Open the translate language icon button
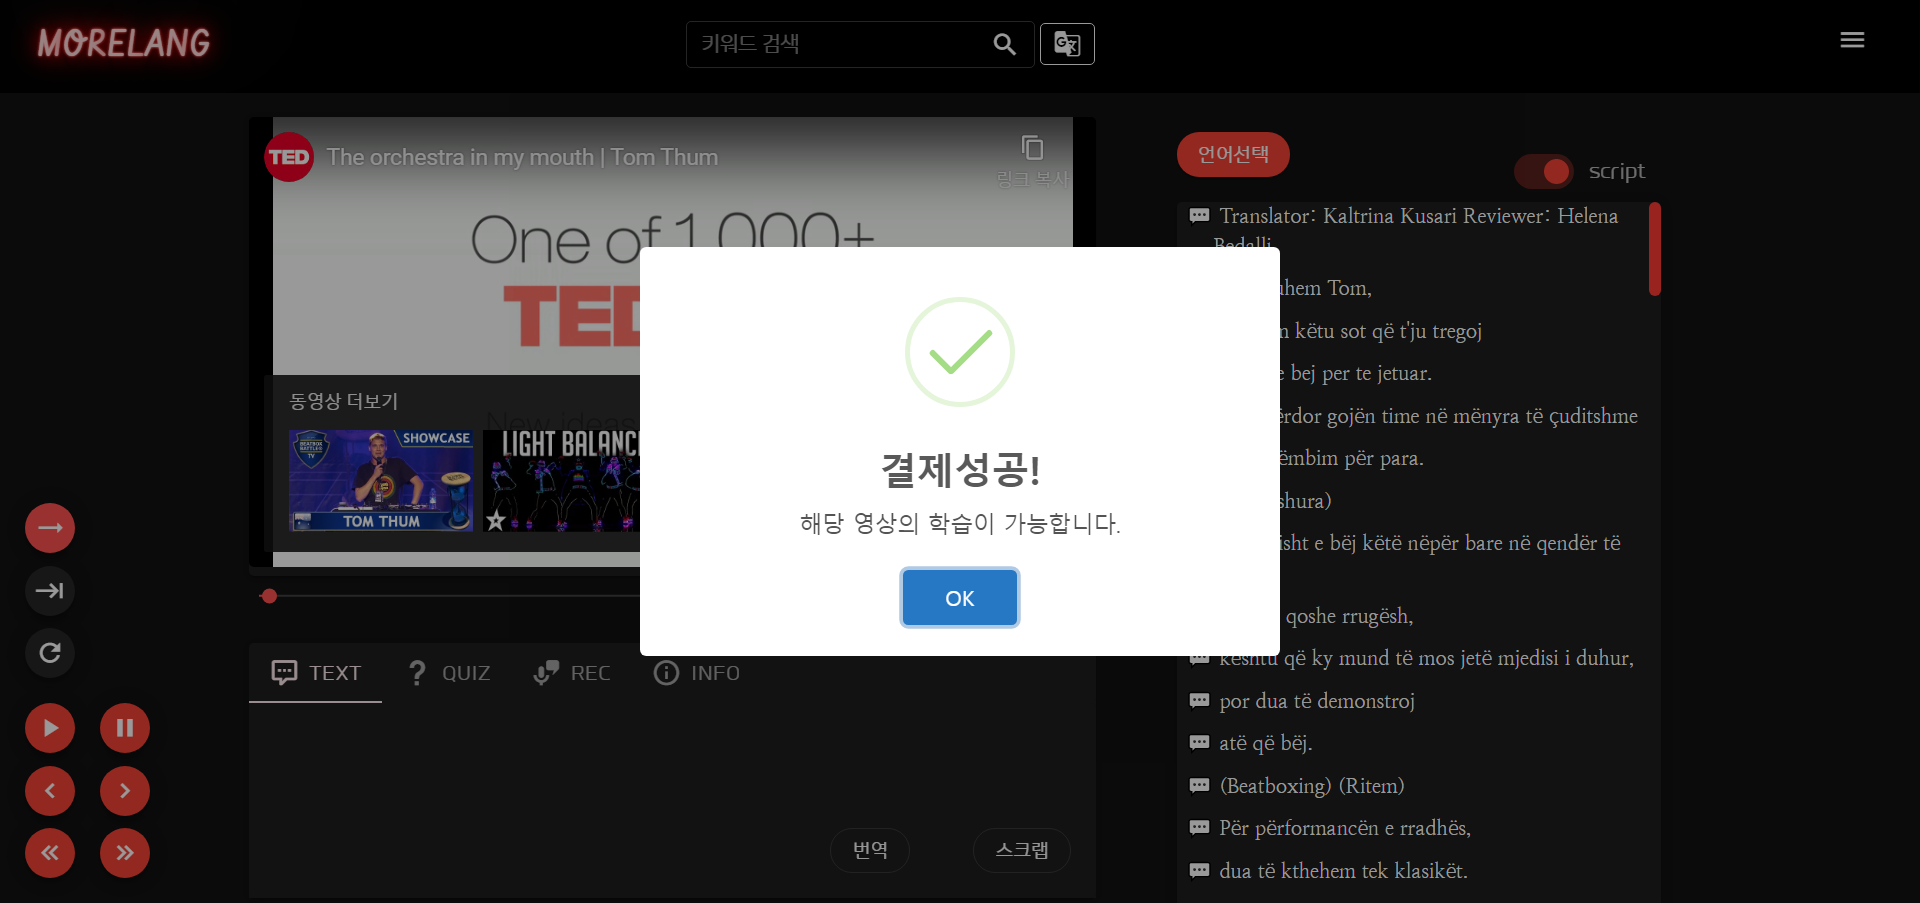Image resolution: width=1920 pixels, height=903 pixels. point(1067,44)
